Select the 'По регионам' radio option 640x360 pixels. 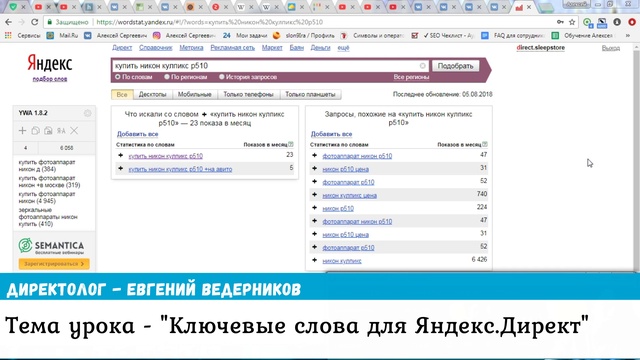coord(167,77)
